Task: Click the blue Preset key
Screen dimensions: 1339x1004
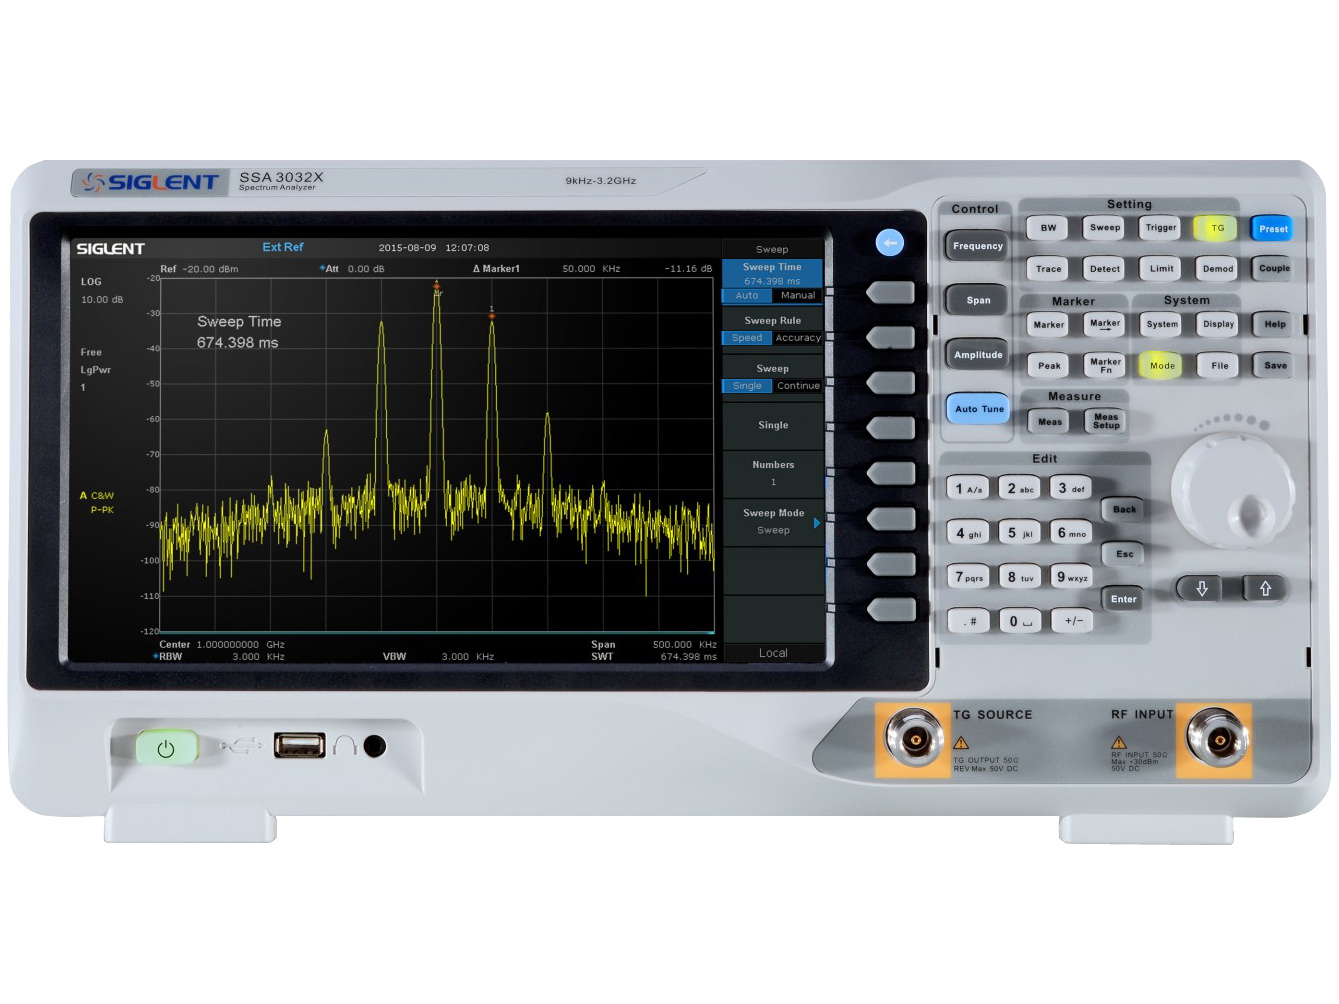Action: pos(1272,229)
